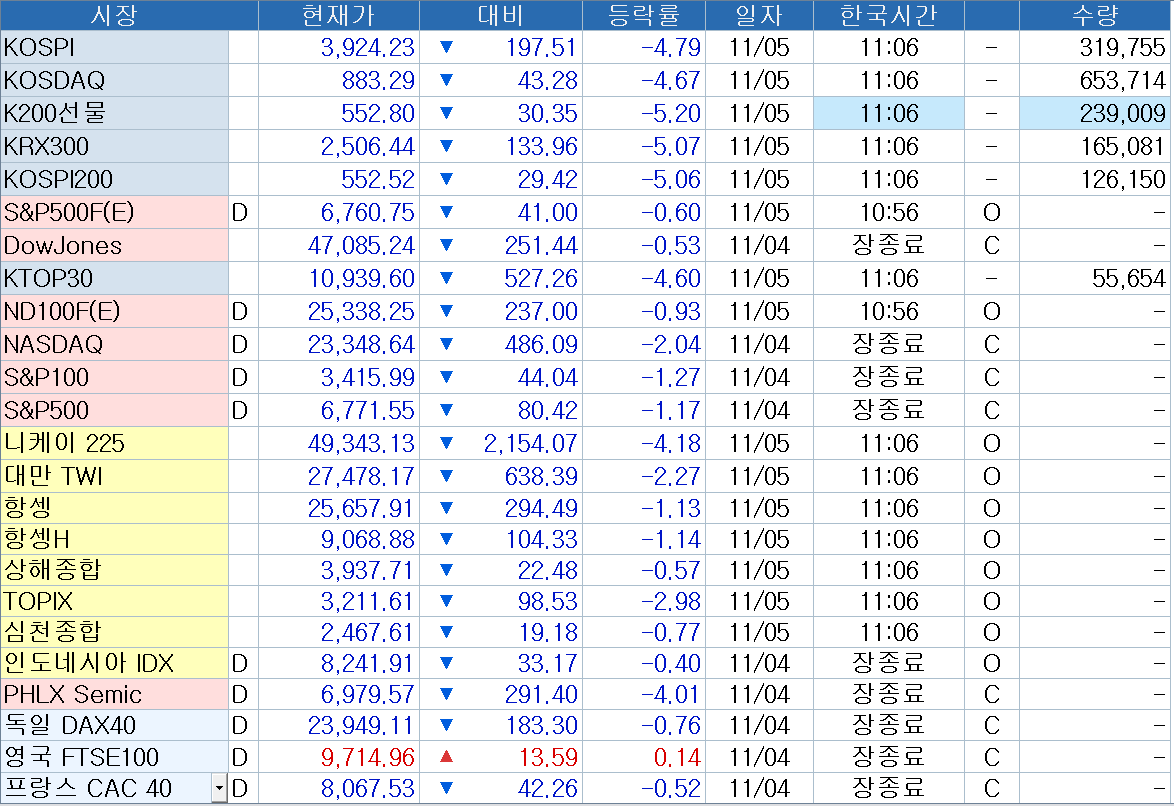This screenshot has width=1174, height=806.
Task: Sort by the 시장 column header
Action: click(114, 15)
